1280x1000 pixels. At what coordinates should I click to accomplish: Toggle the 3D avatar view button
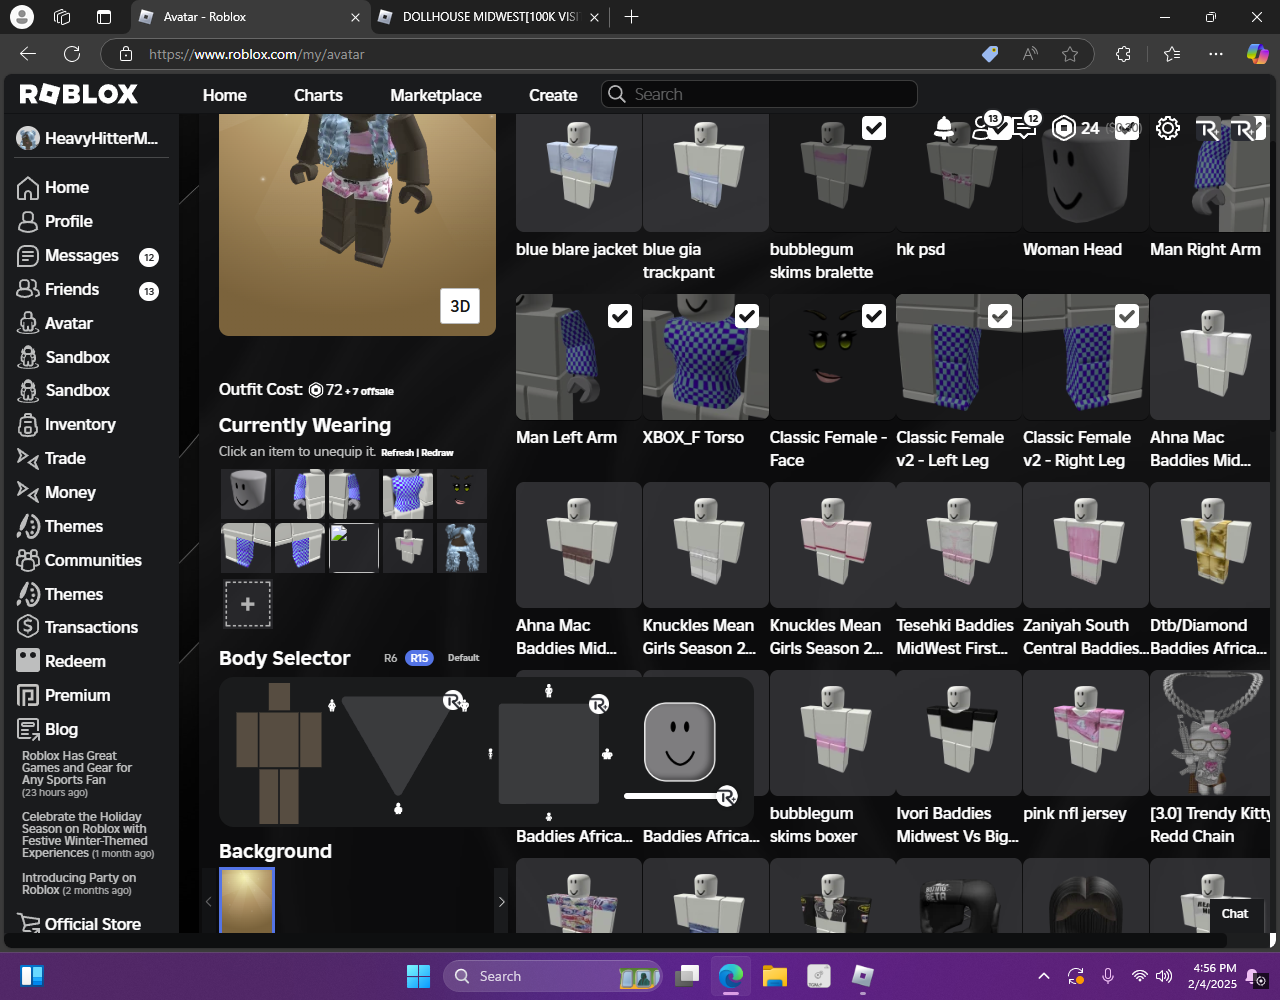460,306
